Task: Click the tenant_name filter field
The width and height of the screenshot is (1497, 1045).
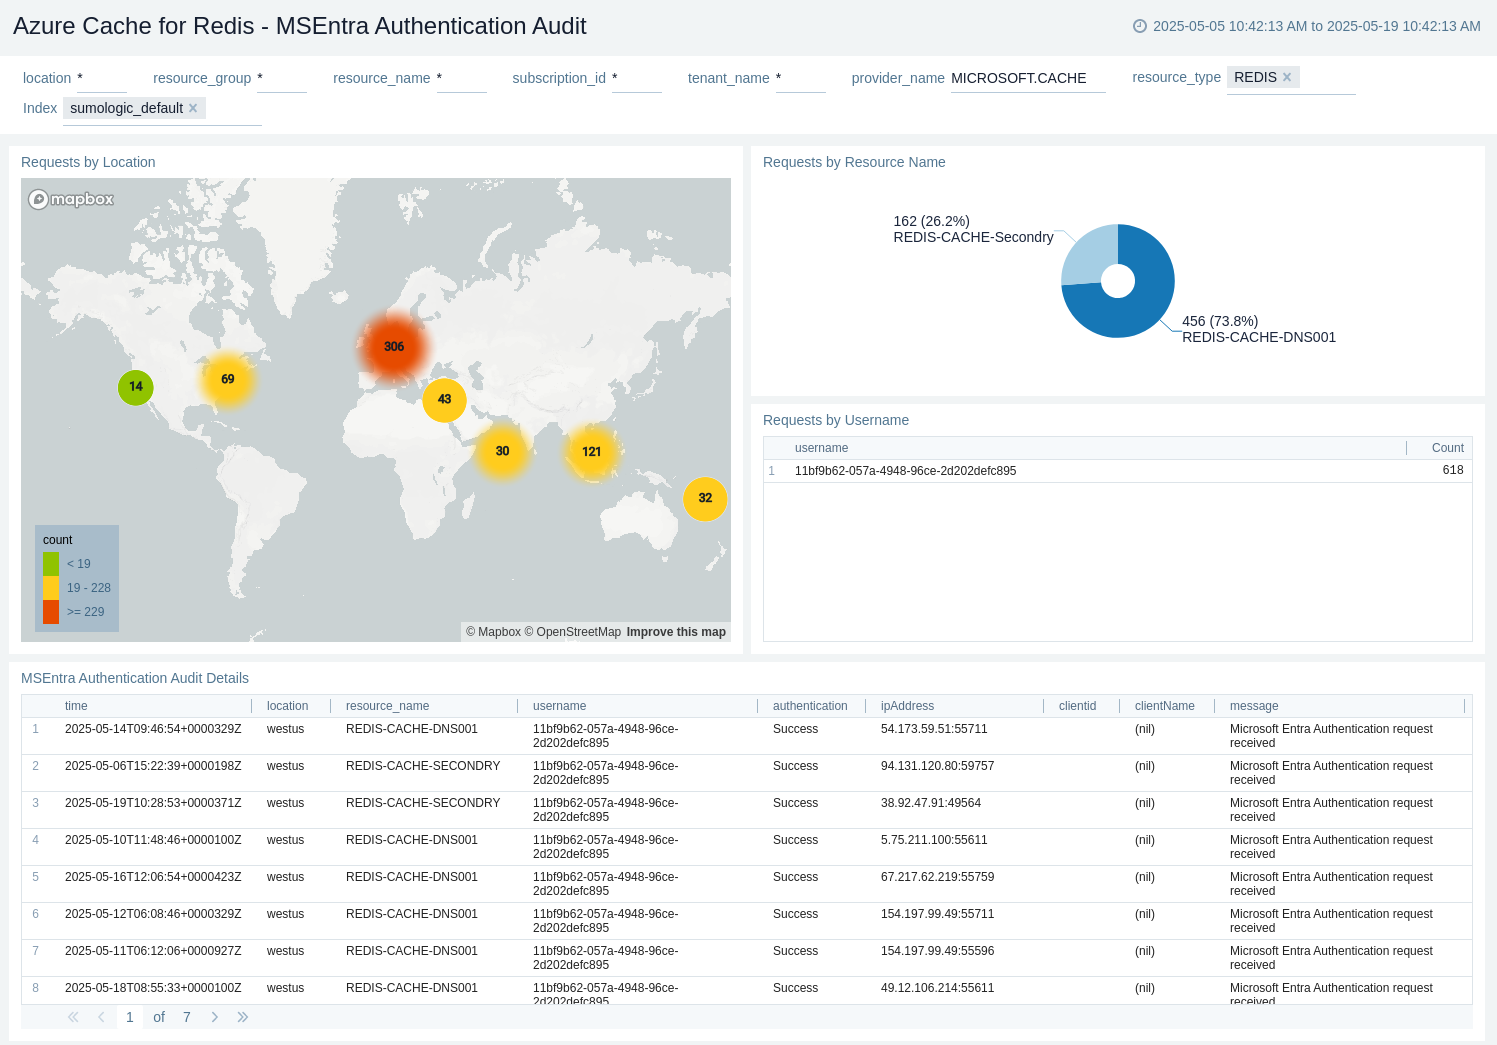Action: [x=801, y=78]
